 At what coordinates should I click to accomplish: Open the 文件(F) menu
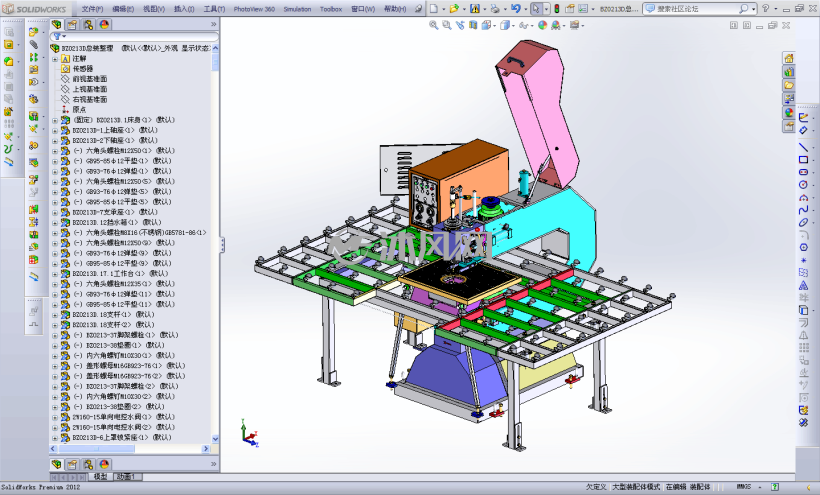92,9
